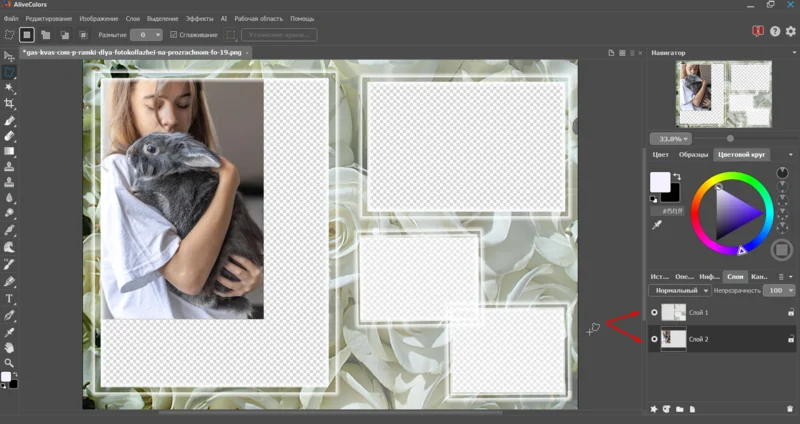Image resolution: width=800 pixels, height=424 pixels.
Task: Select the Zoom magnifier tool
Action: click(x=10, y=363)
